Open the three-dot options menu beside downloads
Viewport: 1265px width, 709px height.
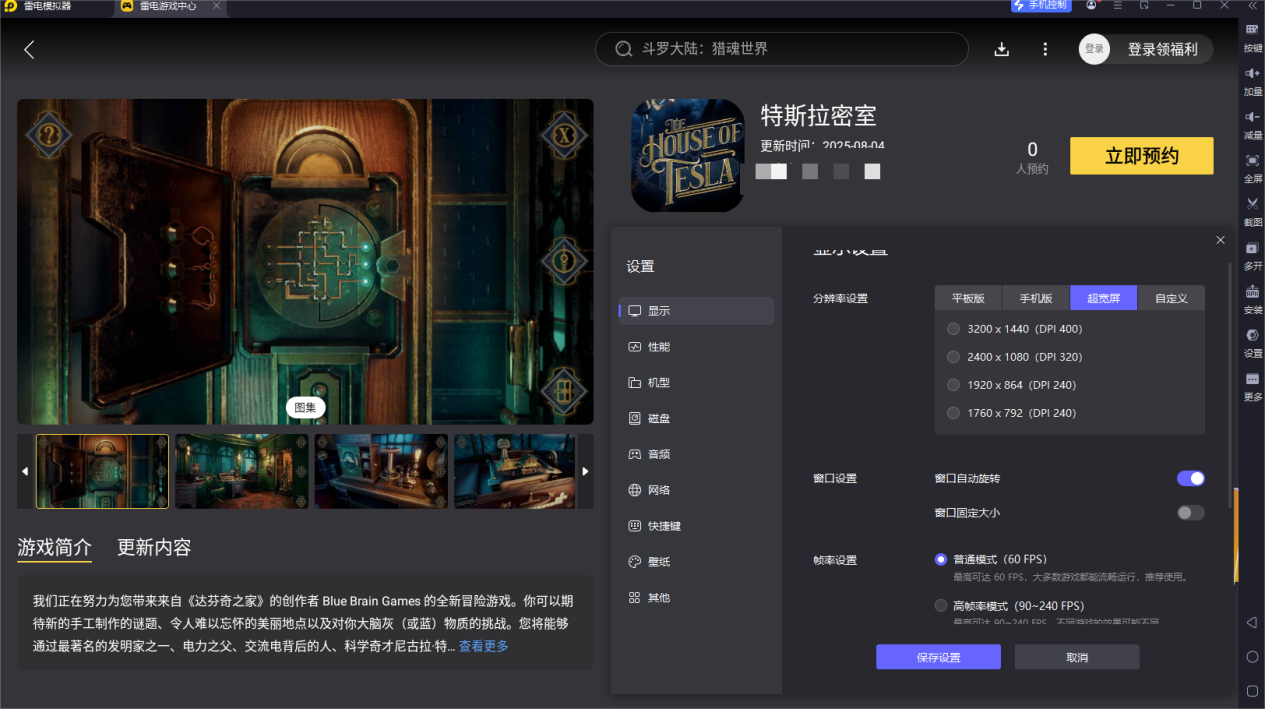coord(1045,49)
